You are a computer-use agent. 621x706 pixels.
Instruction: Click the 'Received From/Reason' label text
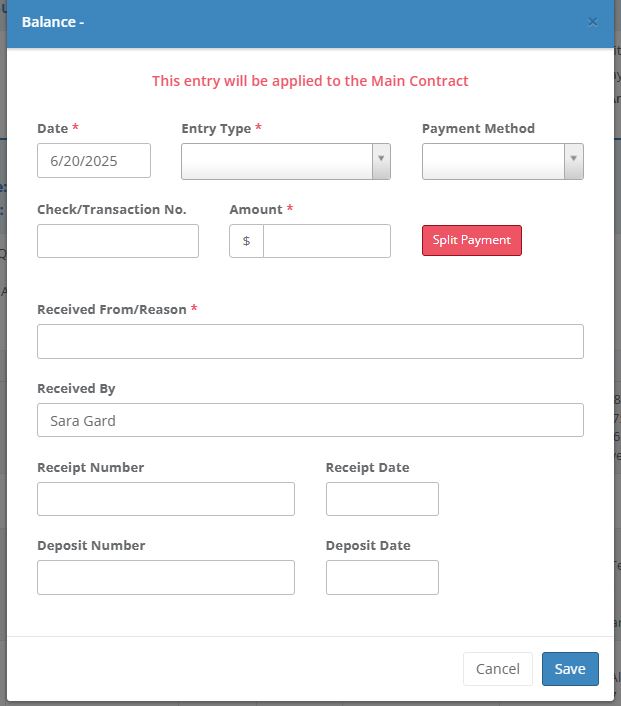(112, 310)
